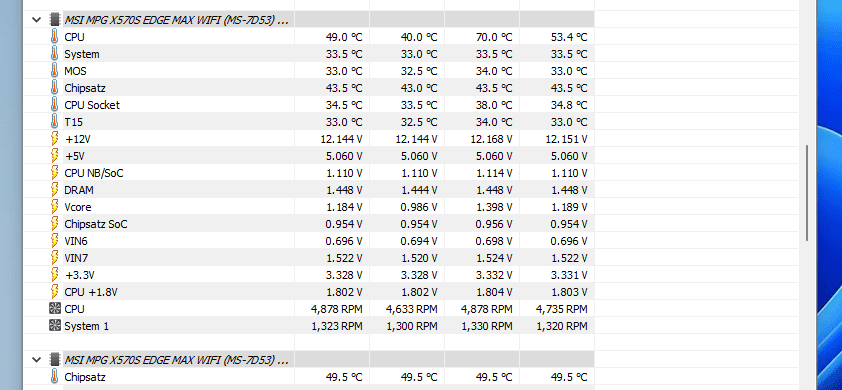The image size is (842, 390).
Task: Click the second MSI motherboard chip icon
Action: 54,359
